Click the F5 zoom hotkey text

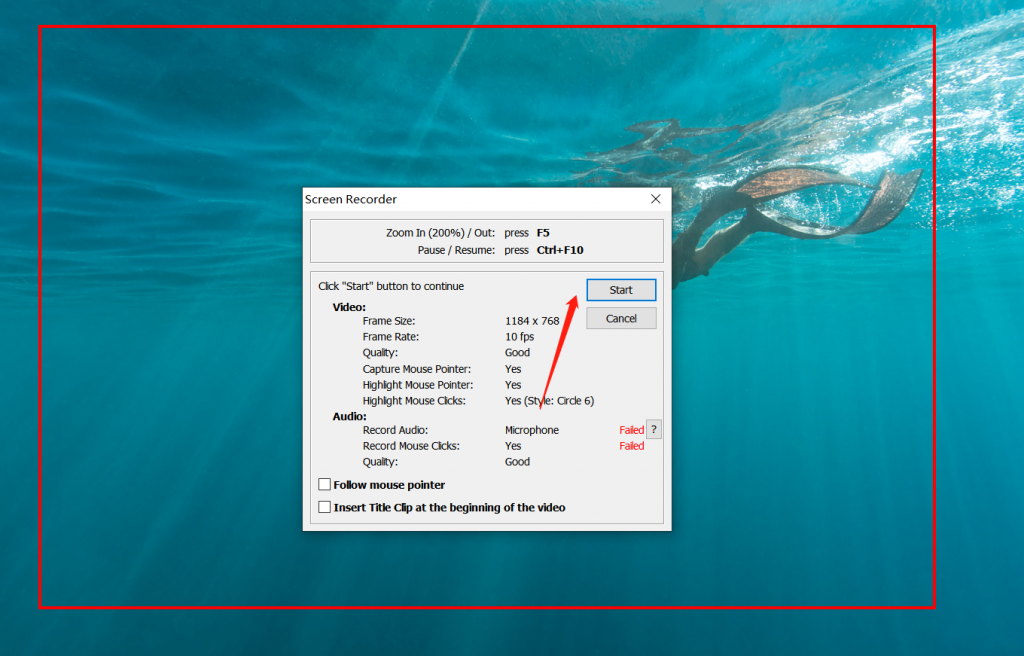click(543, 233)
